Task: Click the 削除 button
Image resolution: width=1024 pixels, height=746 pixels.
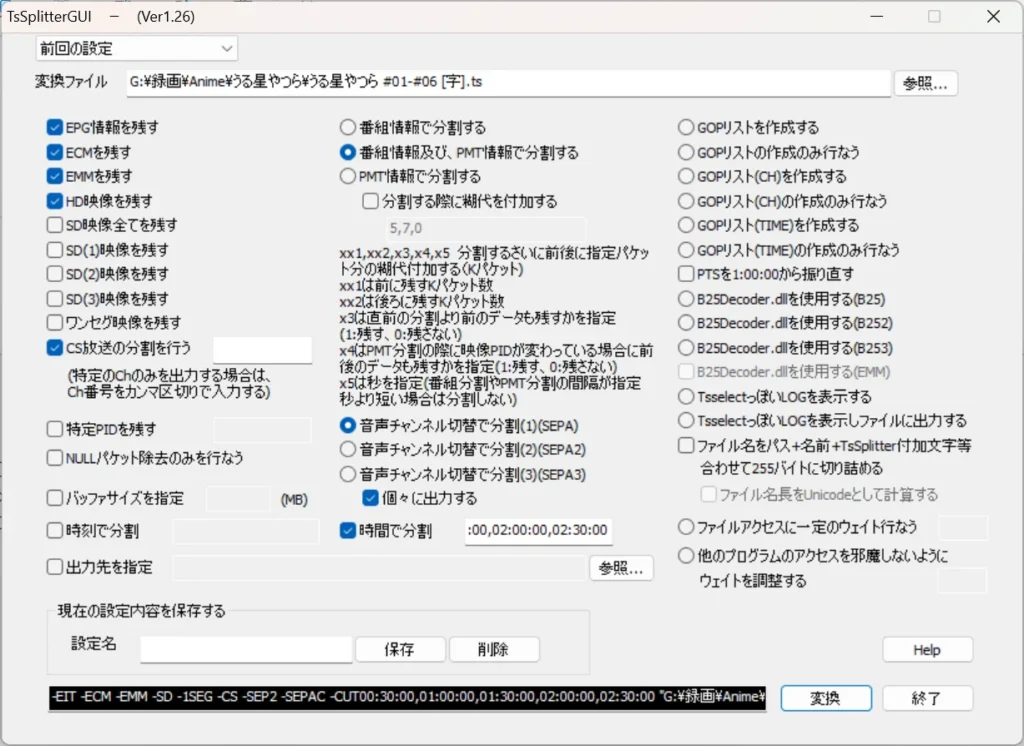Action: 494,649
